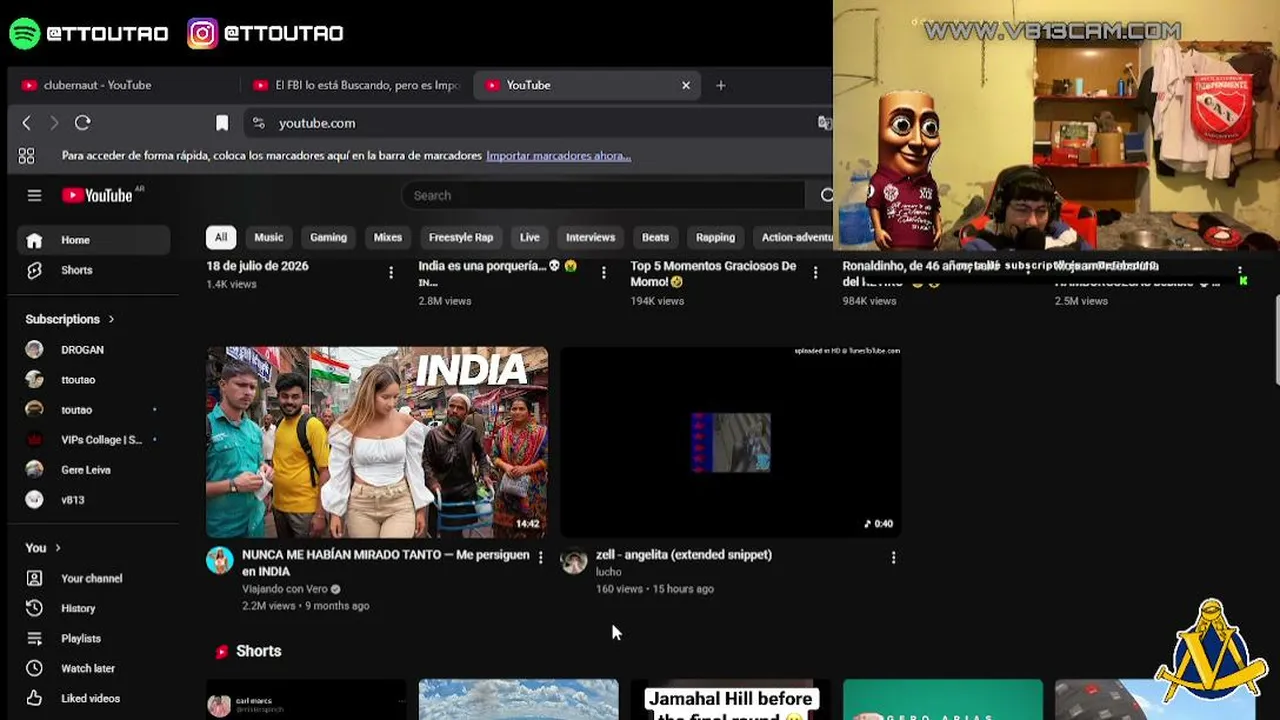
Task: Select the Interviews filter chip
Action: point(590,238)
